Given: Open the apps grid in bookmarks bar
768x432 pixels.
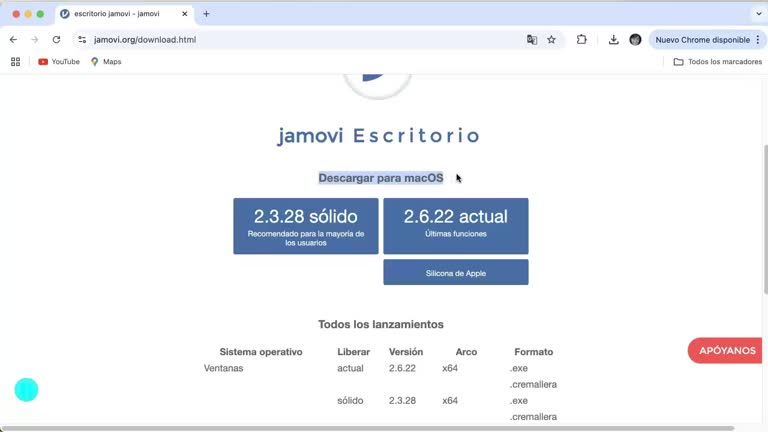Looking at the screenshot, I should coord(16,62).
